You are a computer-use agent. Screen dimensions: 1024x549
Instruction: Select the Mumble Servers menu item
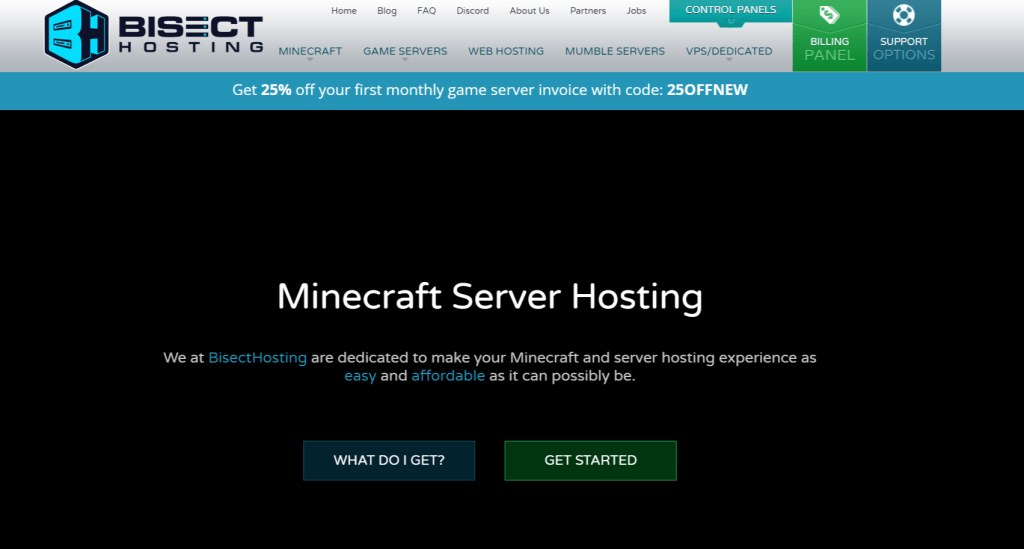click(615, 51)
